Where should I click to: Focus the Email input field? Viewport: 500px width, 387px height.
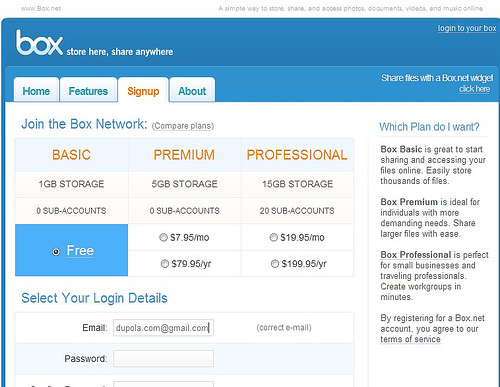coord(163,328)
